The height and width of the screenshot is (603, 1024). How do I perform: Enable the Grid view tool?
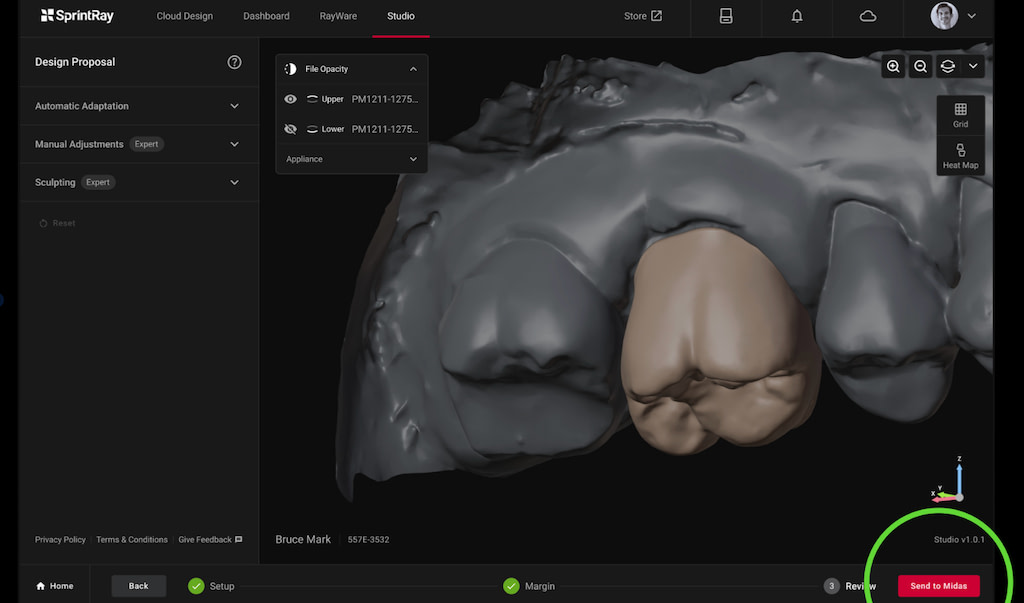pos(960,115)
